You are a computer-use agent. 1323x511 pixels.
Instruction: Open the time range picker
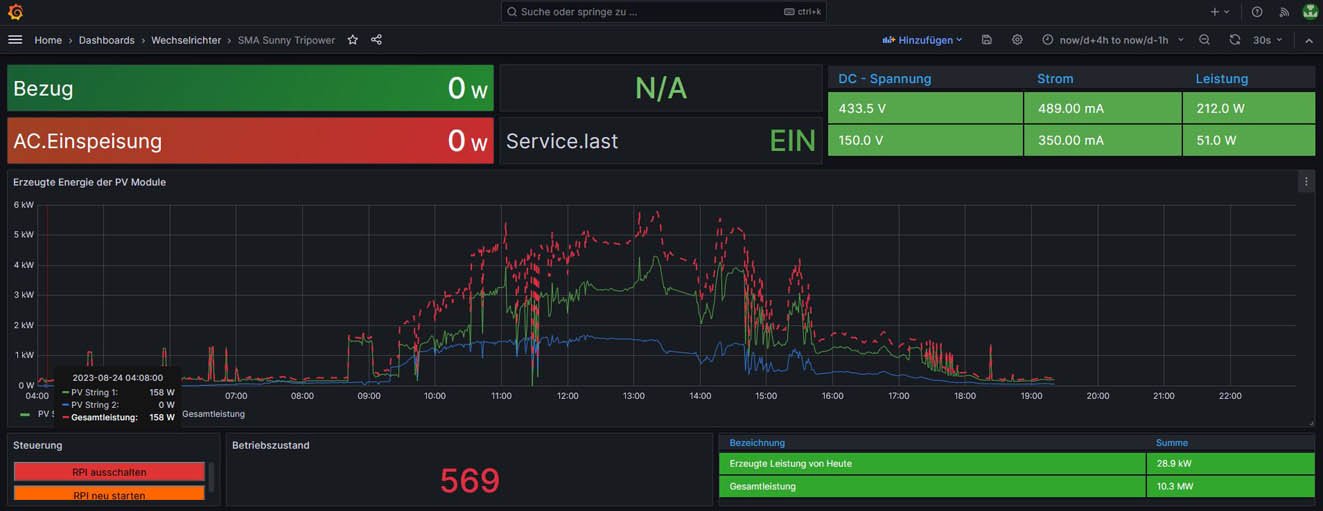coord(1112,40)
